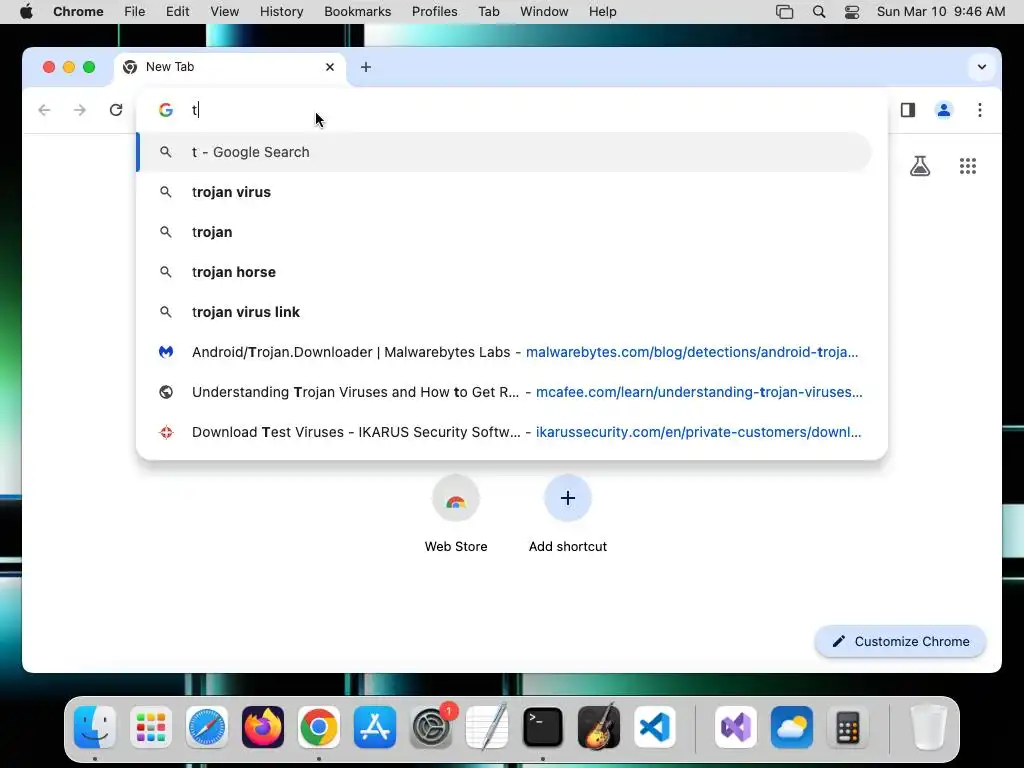This screenshot has height=768, width=1024.
Task: Launch Visual Studio Code from the dock
Action: 654,727
